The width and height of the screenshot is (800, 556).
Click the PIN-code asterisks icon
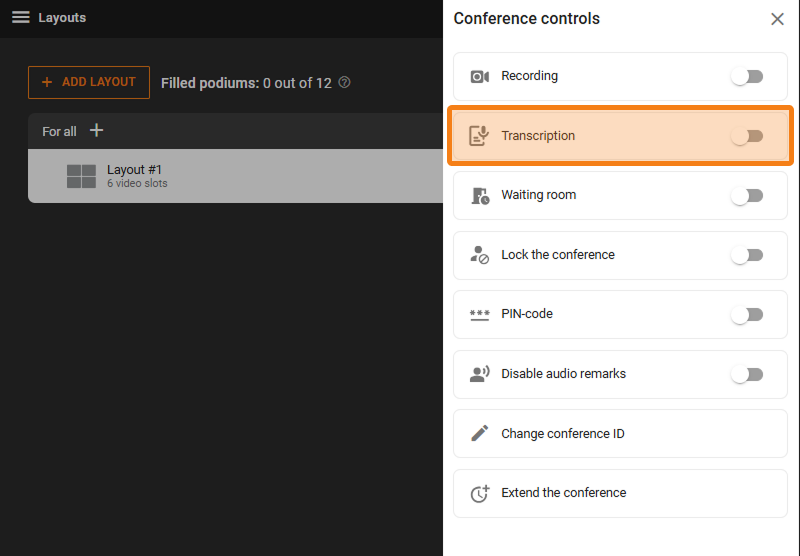coord(480,315)
